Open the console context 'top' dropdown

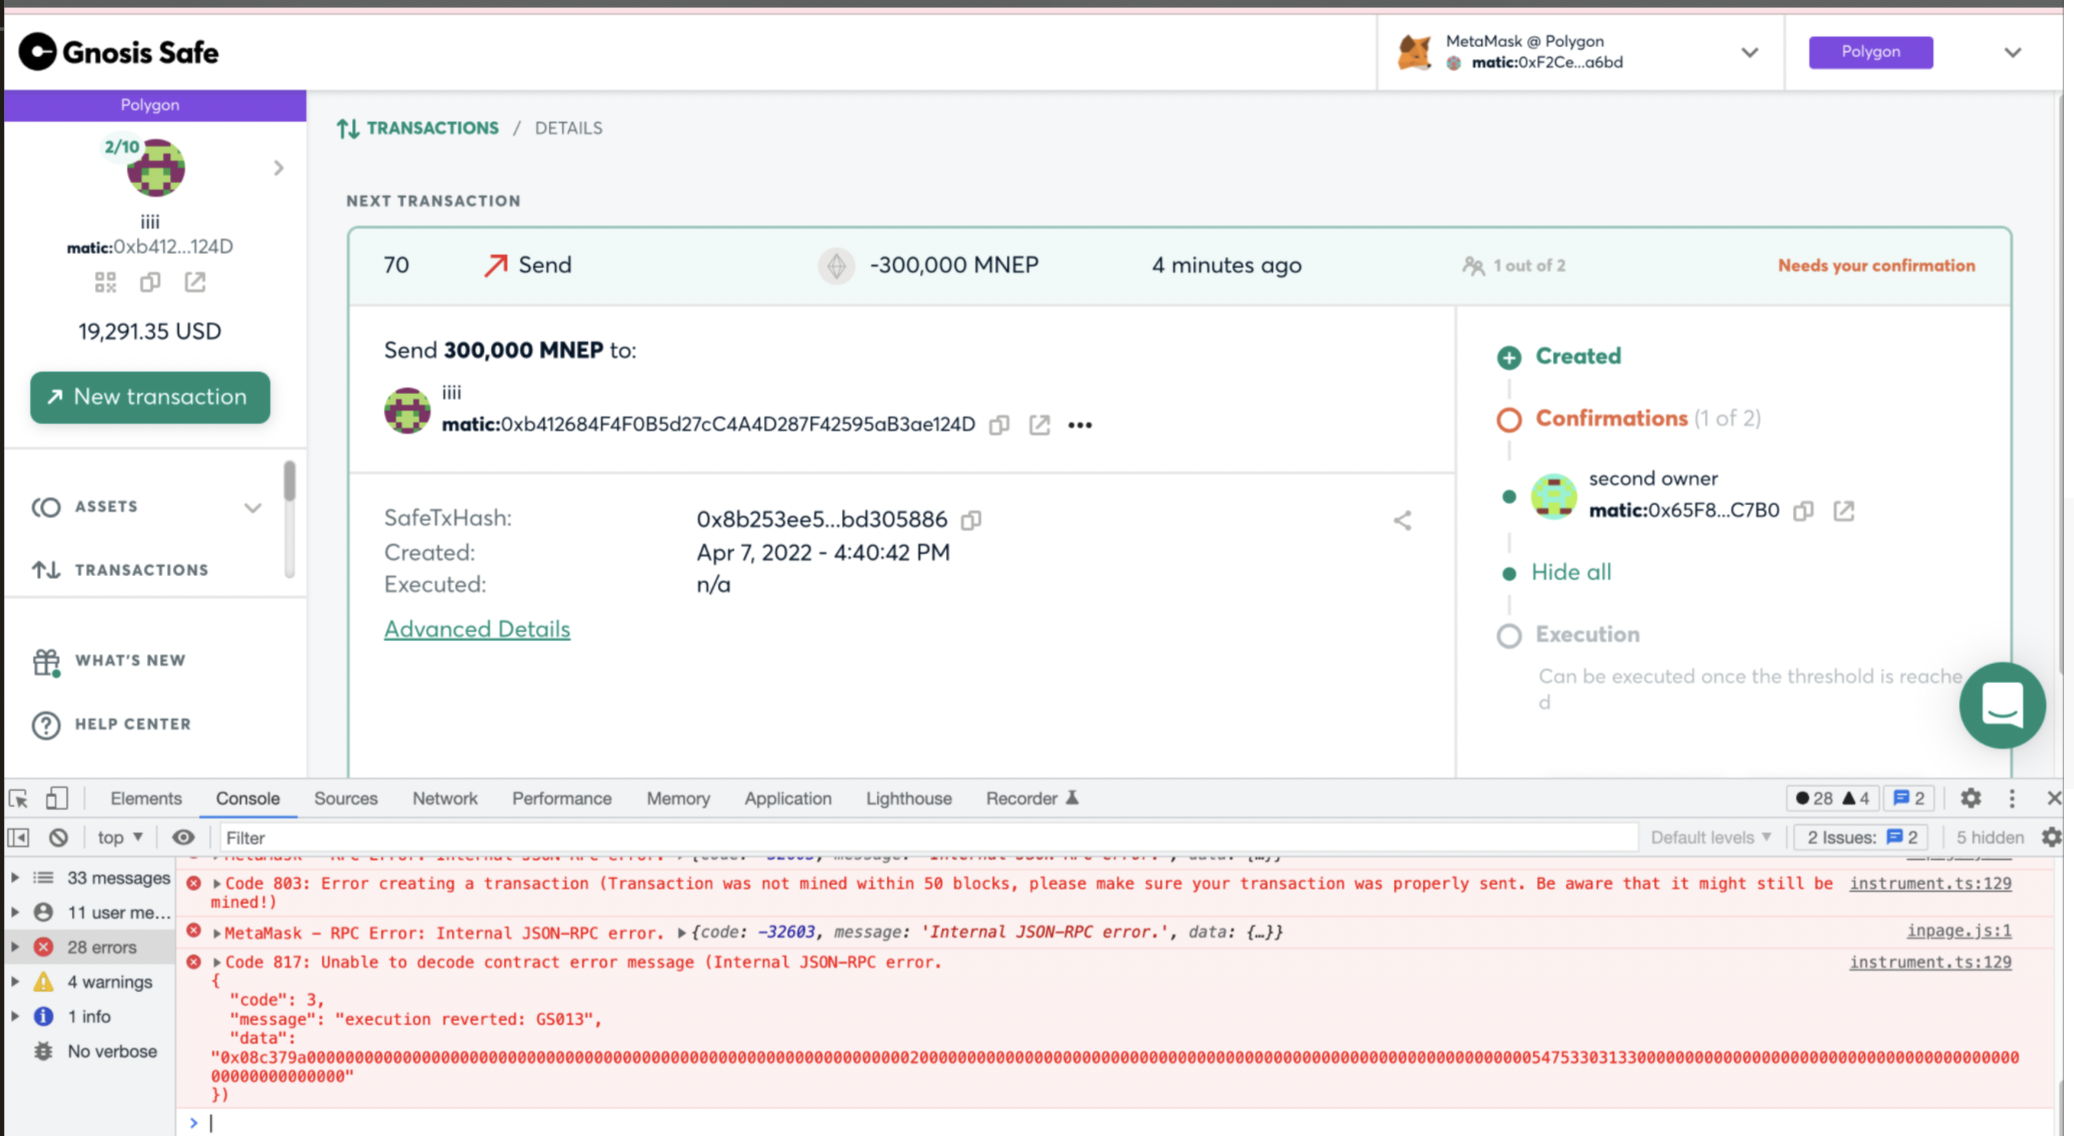coord(120,837)
